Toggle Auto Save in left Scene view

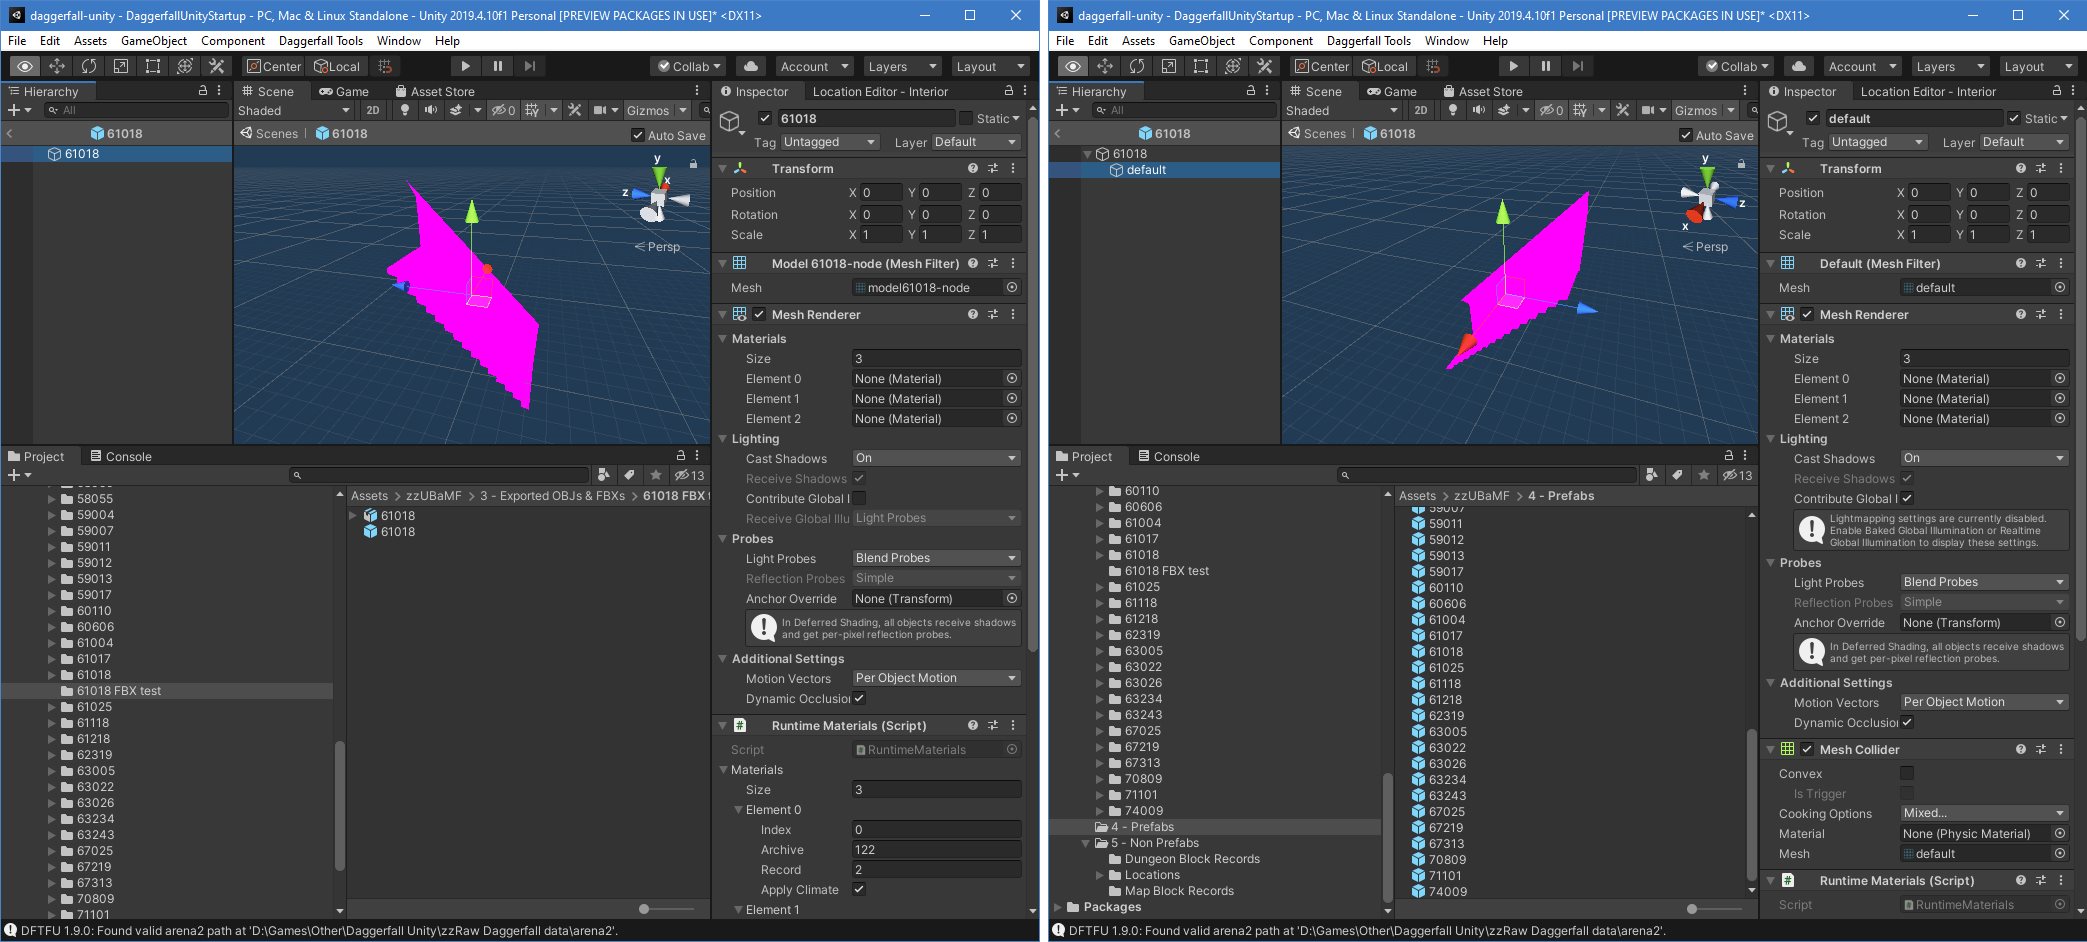638,135
